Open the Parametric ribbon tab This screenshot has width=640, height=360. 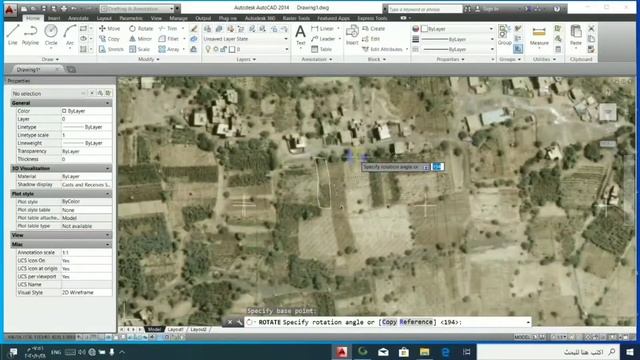pyautogui.click(x=131, y=18)
